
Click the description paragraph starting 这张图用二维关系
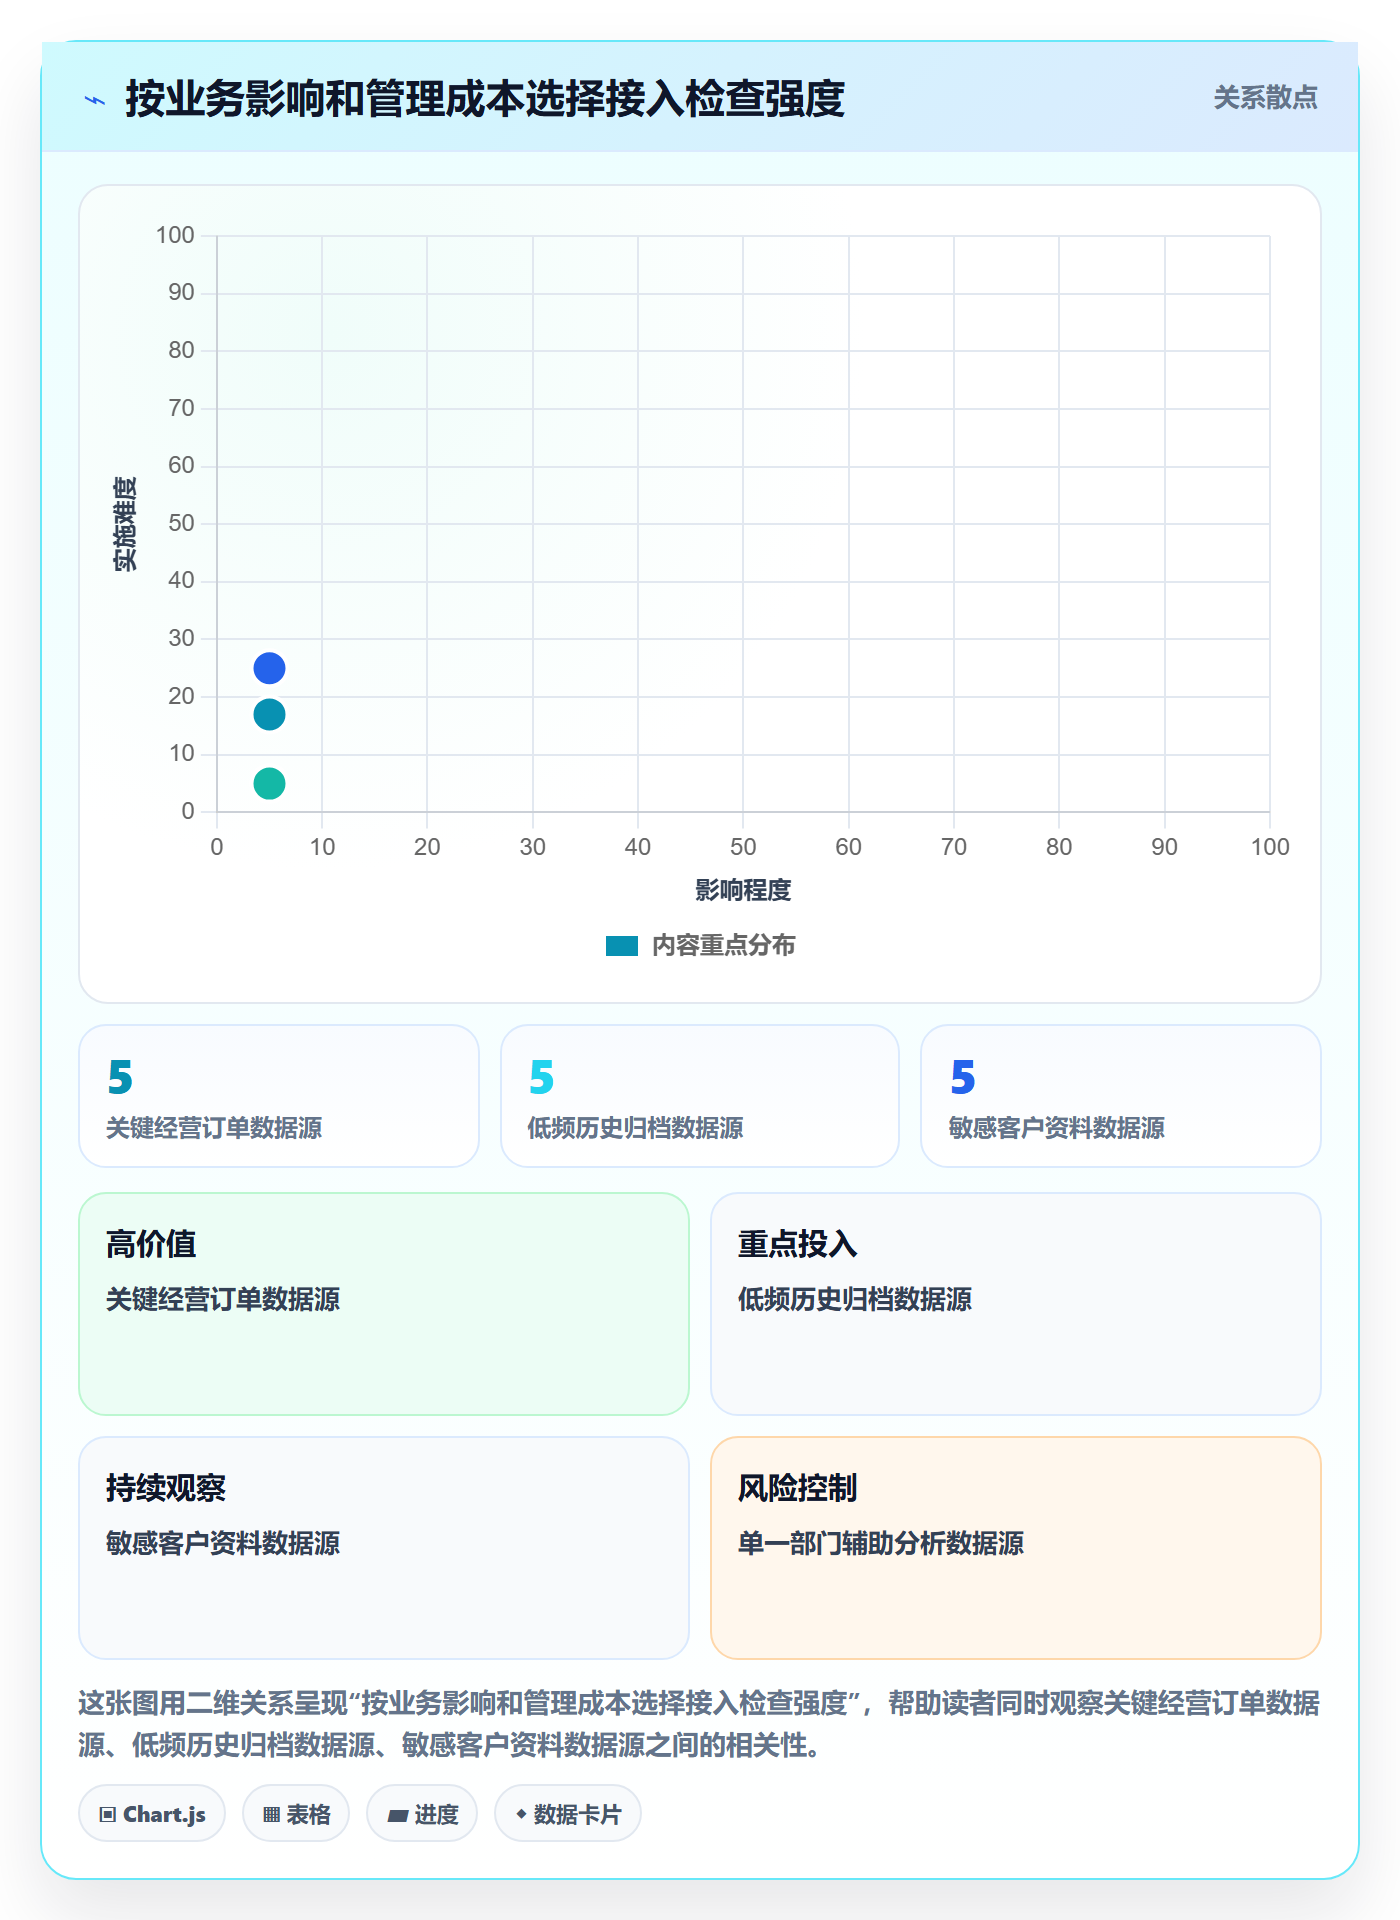tap(700, 1724)
